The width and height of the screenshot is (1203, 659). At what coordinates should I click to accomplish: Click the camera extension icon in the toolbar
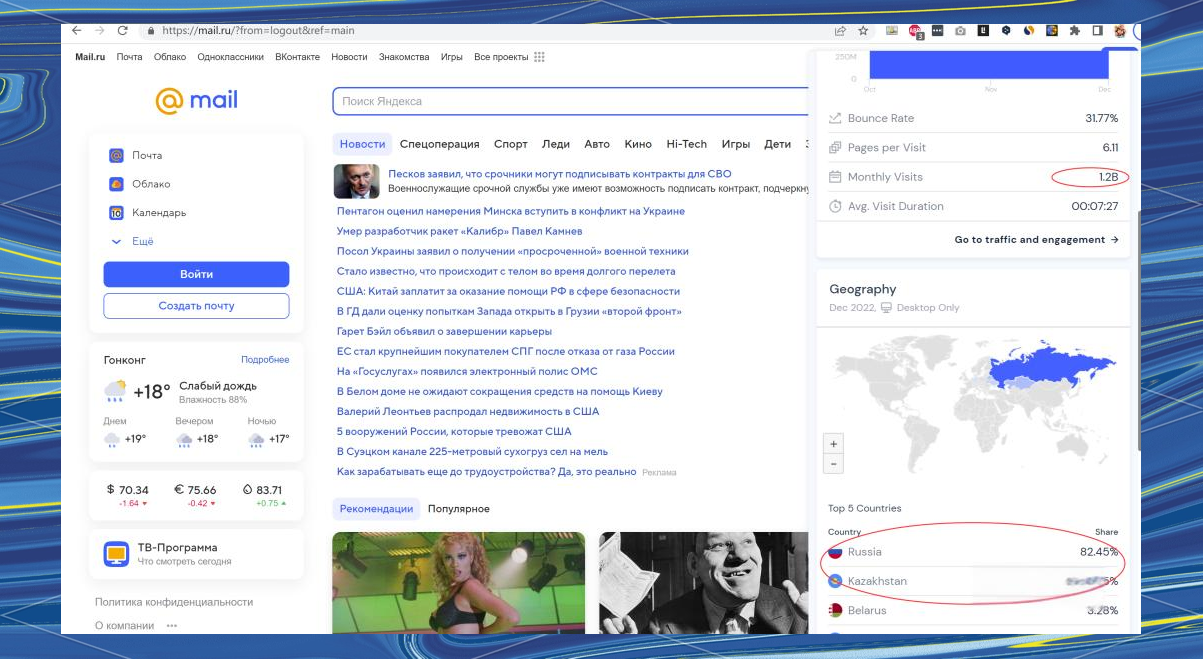[x=960, y=31]
